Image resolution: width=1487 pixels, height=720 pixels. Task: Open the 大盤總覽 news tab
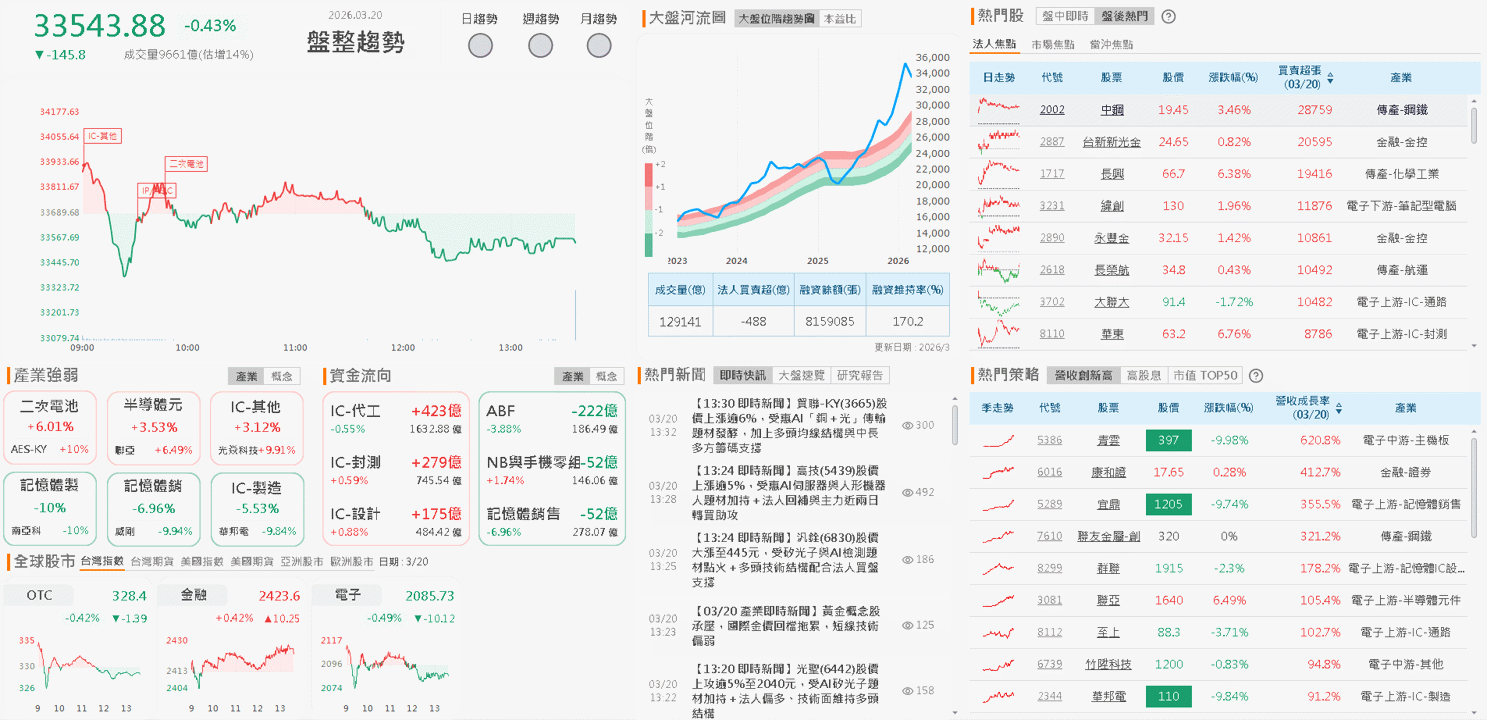tap(801, 376)
